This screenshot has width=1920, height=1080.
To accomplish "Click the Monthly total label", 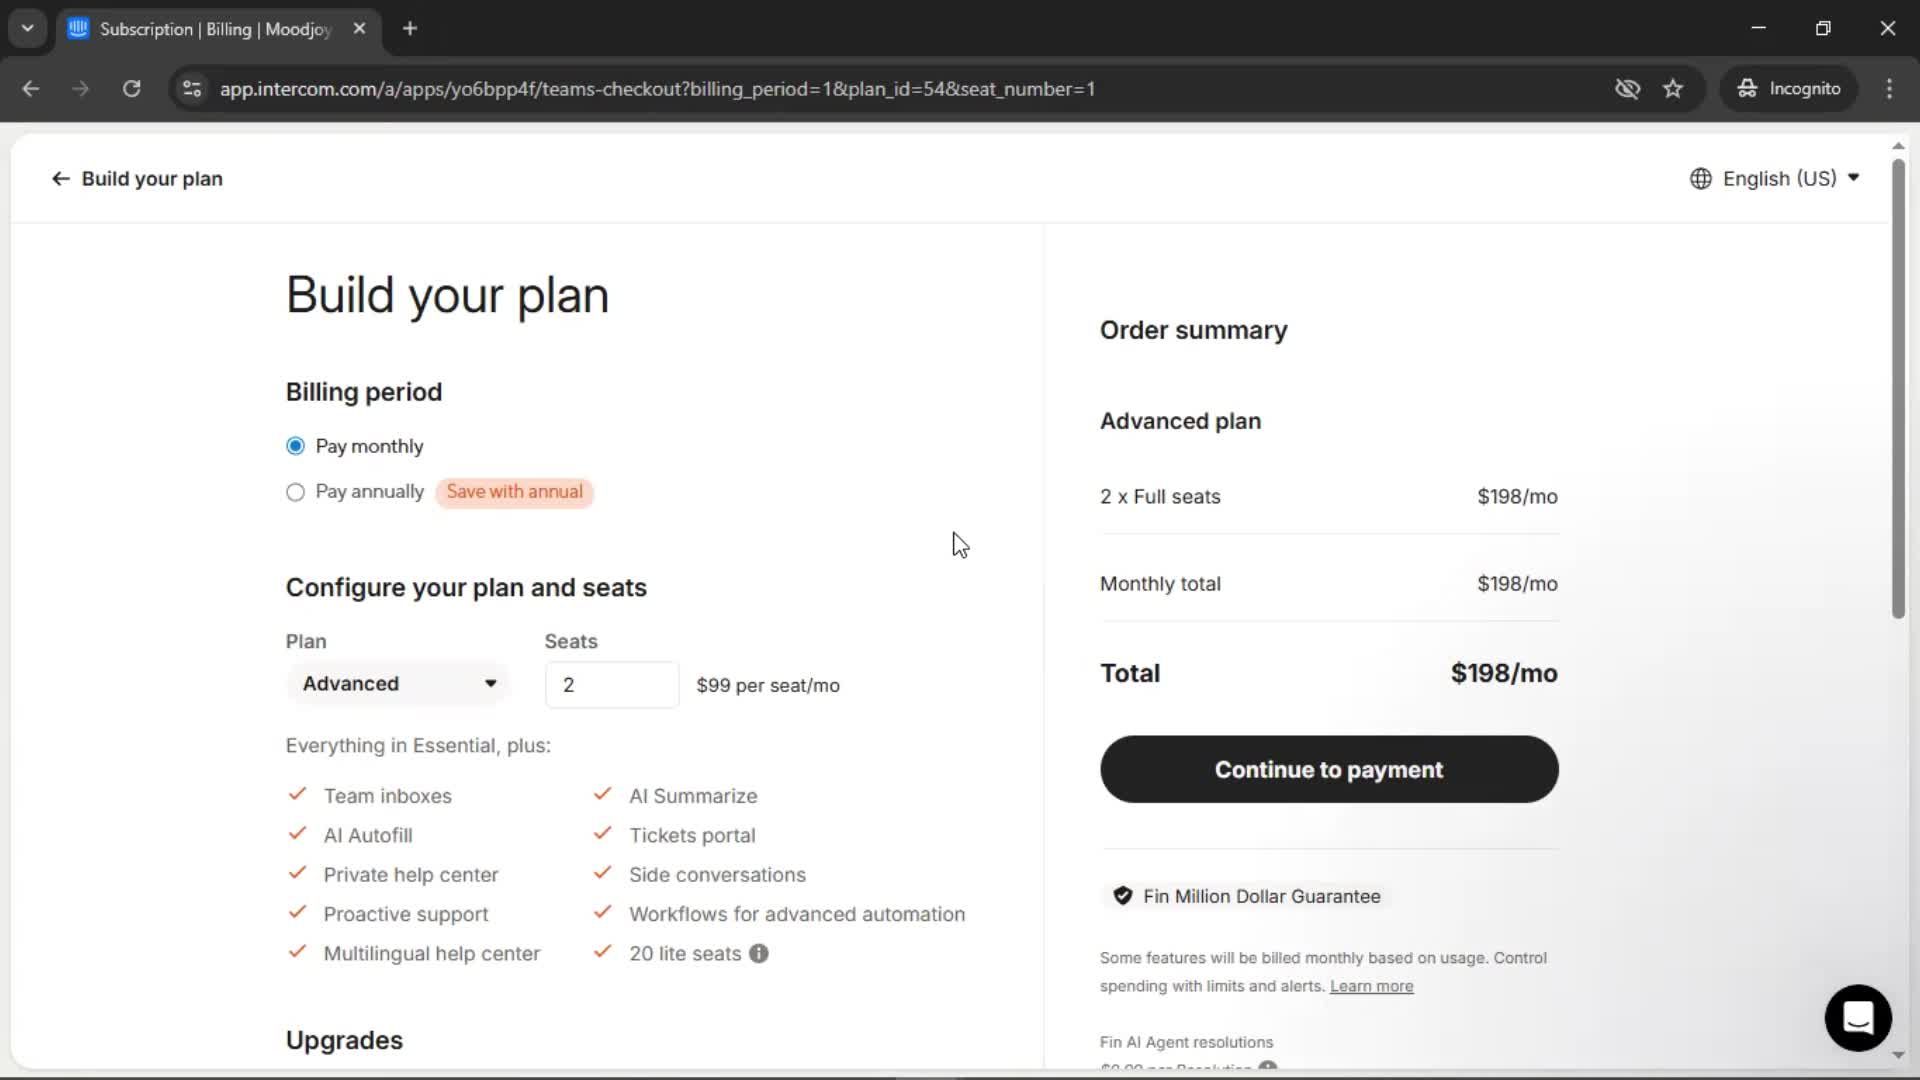I will 1160,584.
